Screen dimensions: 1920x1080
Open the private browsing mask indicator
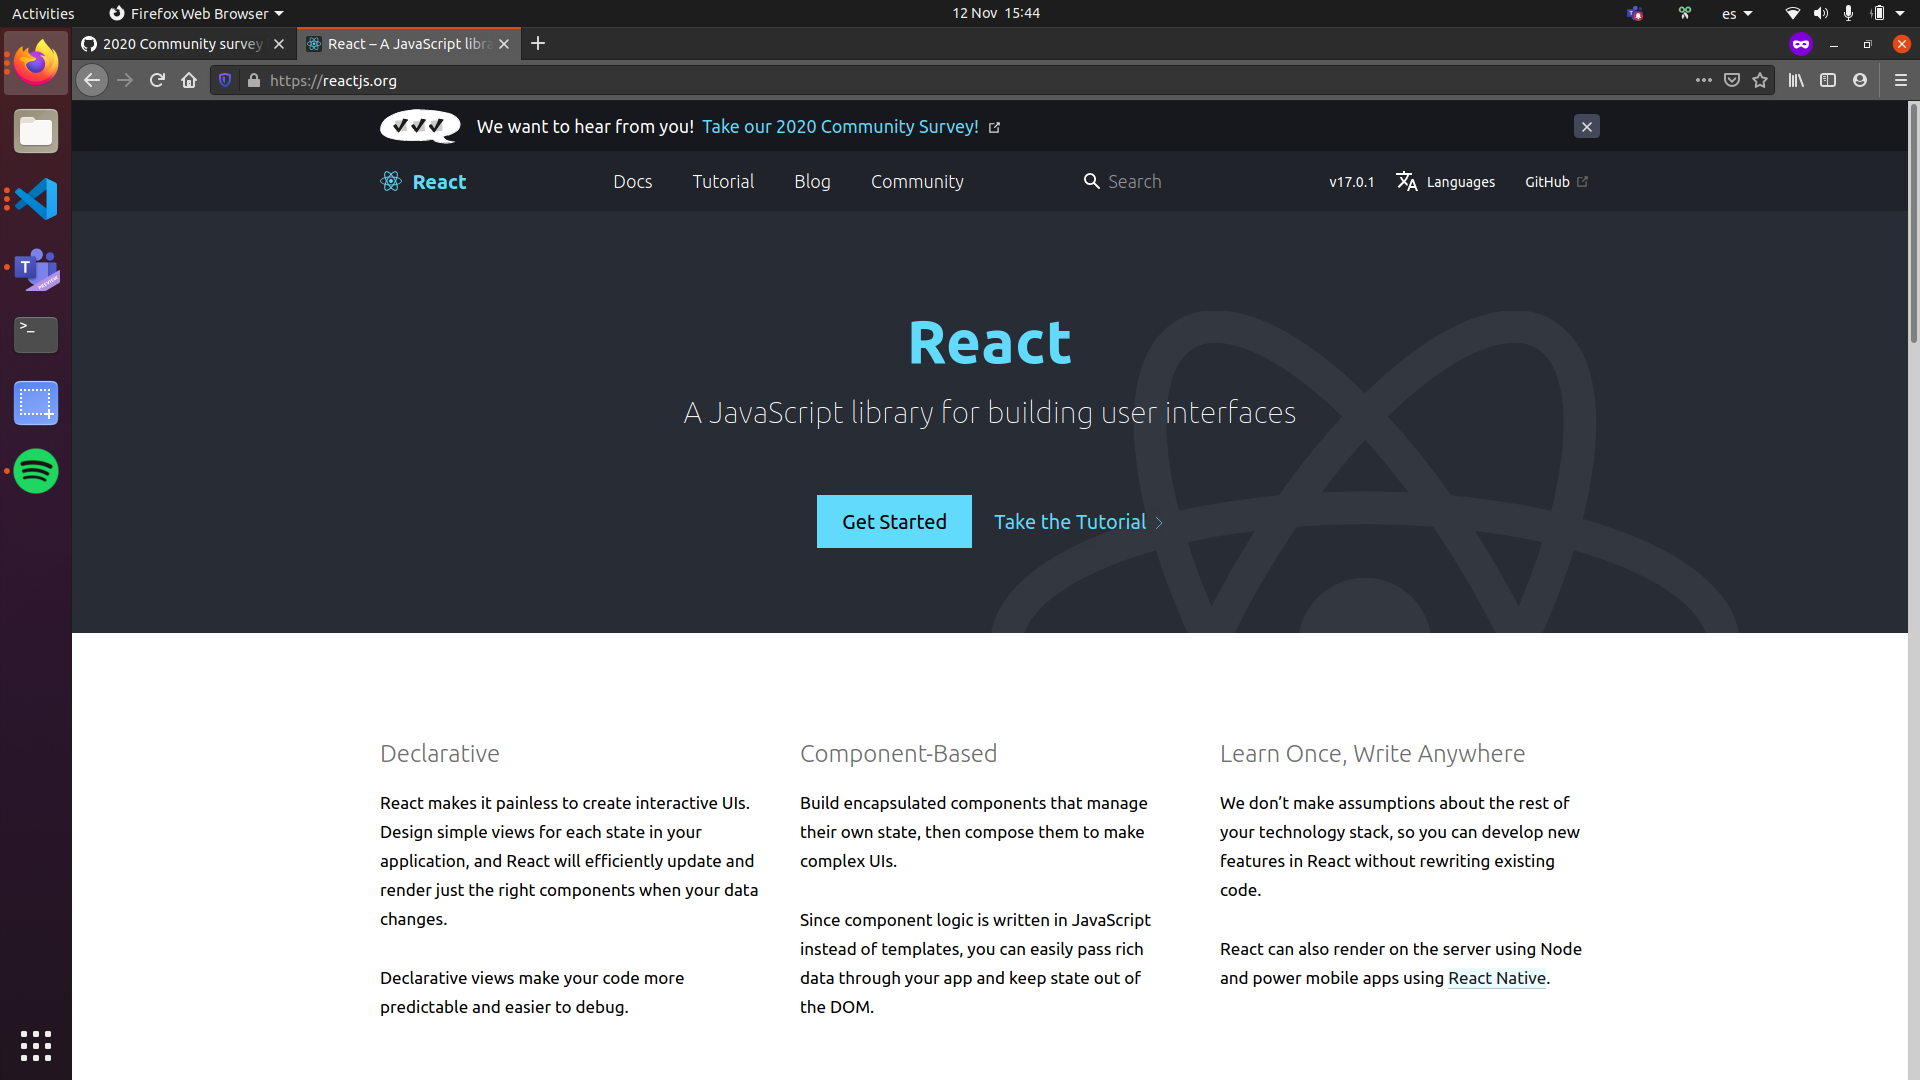[1801, 44]
